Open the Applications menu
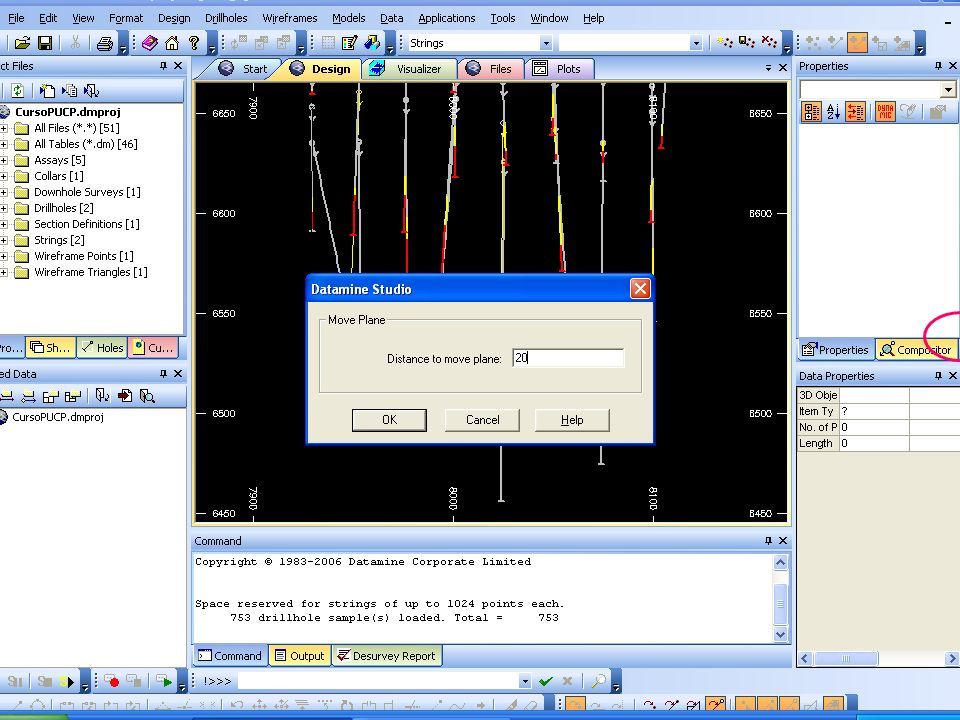Viewport: 960px width, 720px height. coord(446,18)
